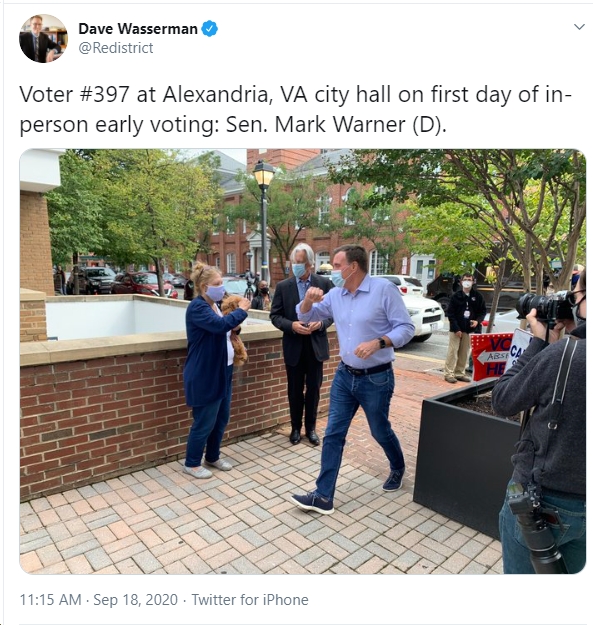The height and width of the screenshot is (625, 593).
Task: Open the tweet timestamp 11:15 AM
Action: [x=50, y=599]
